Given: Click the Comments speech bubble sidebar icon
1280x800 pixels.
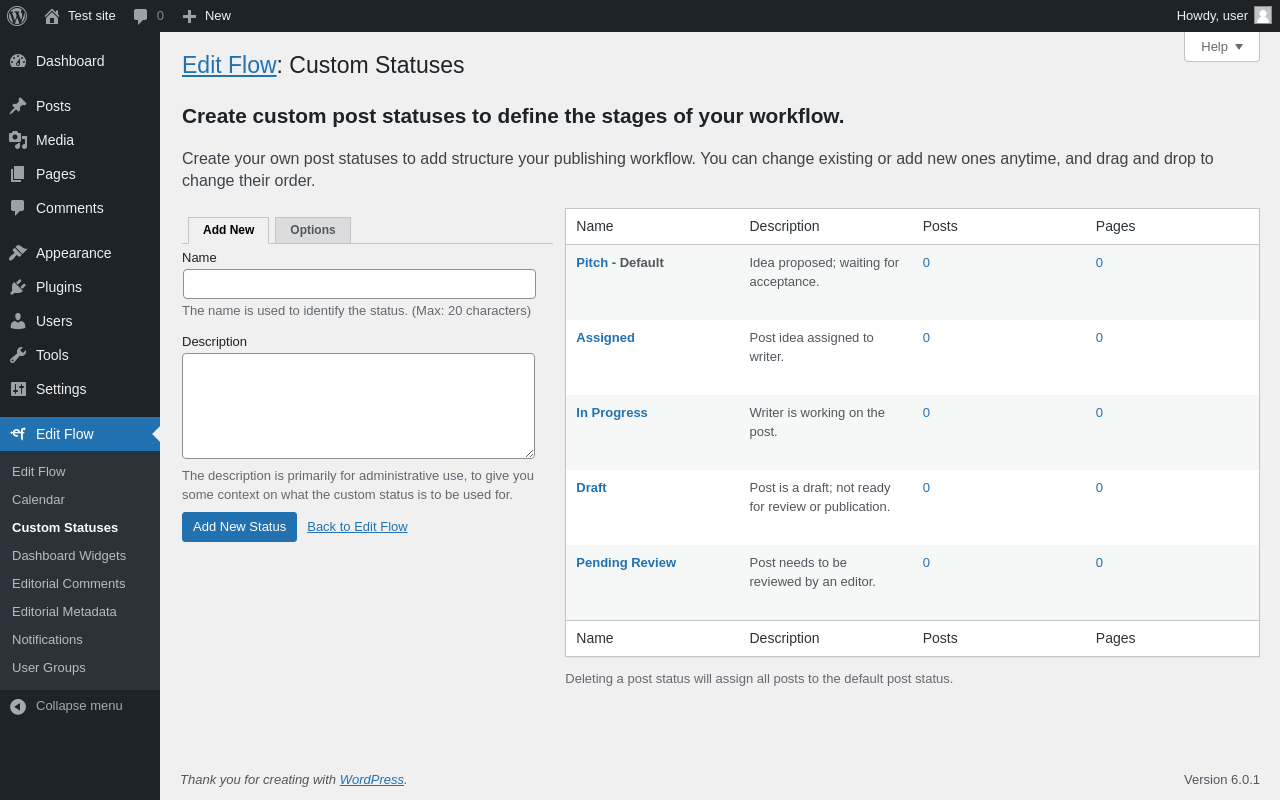Looking at the screenshot, I should [x=18, y=208].
